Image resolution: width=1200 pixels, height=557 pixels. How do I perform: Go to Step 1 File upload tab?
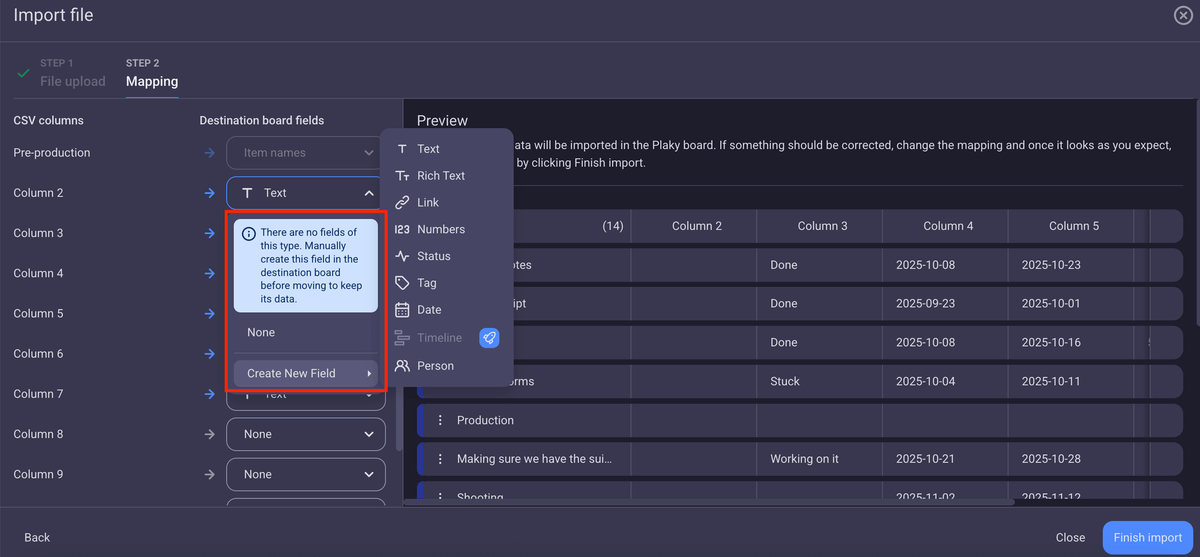(x=72, y=73)
